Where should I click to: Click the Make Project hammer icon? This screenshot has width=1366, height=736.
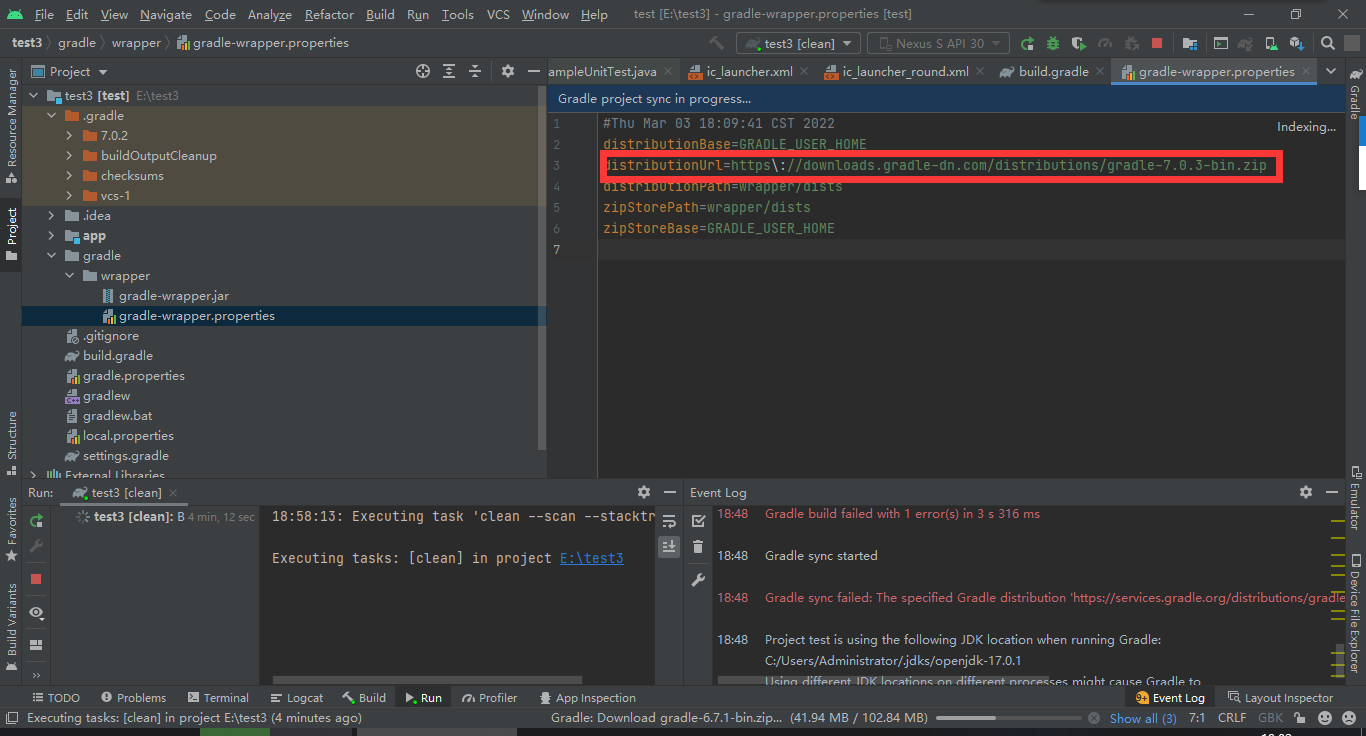pos(716,43)
